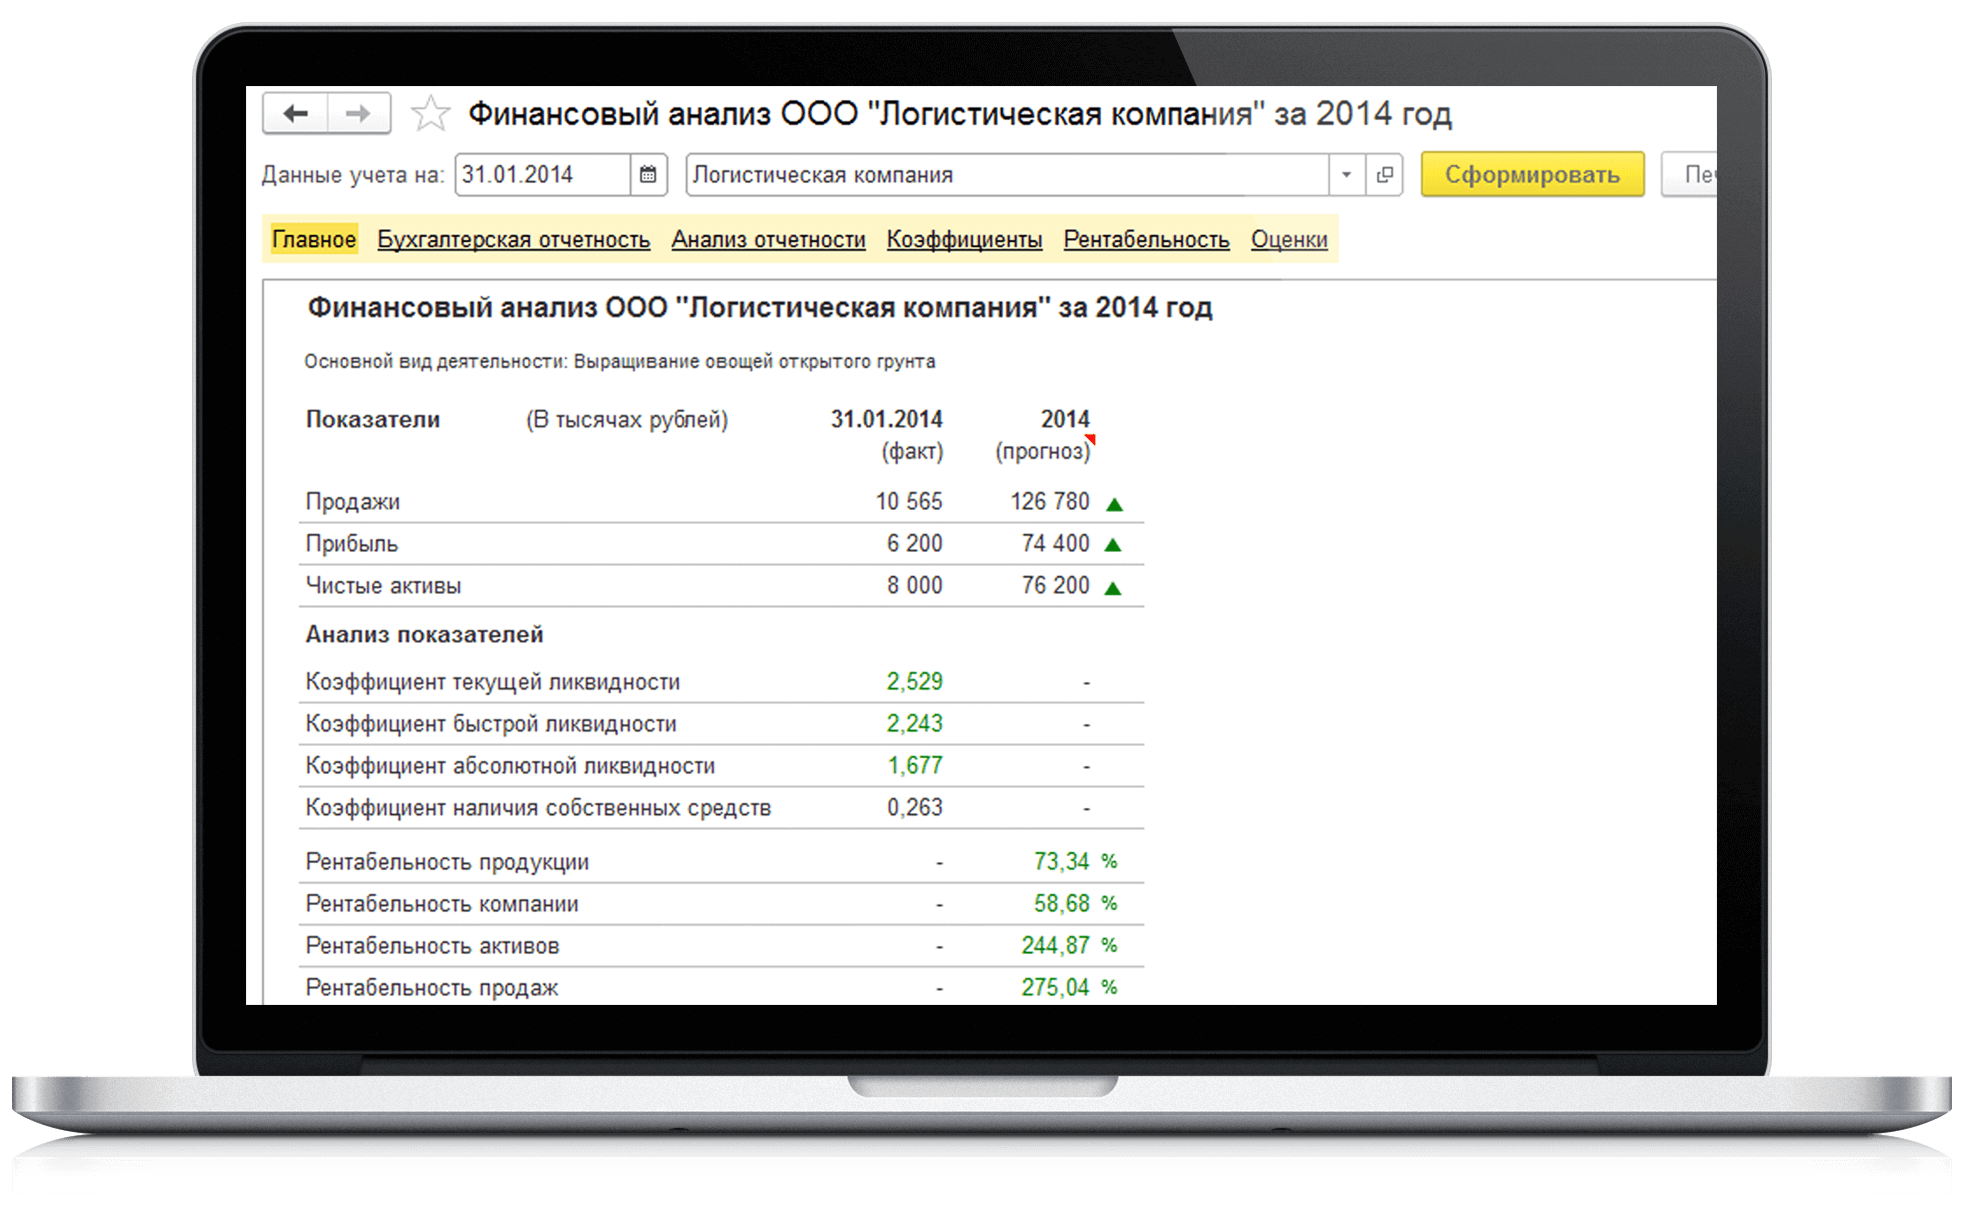This screenshot has width=1962, height=1210.
Task: Click the Основной вид деятельности line
Action: (620, 362)
